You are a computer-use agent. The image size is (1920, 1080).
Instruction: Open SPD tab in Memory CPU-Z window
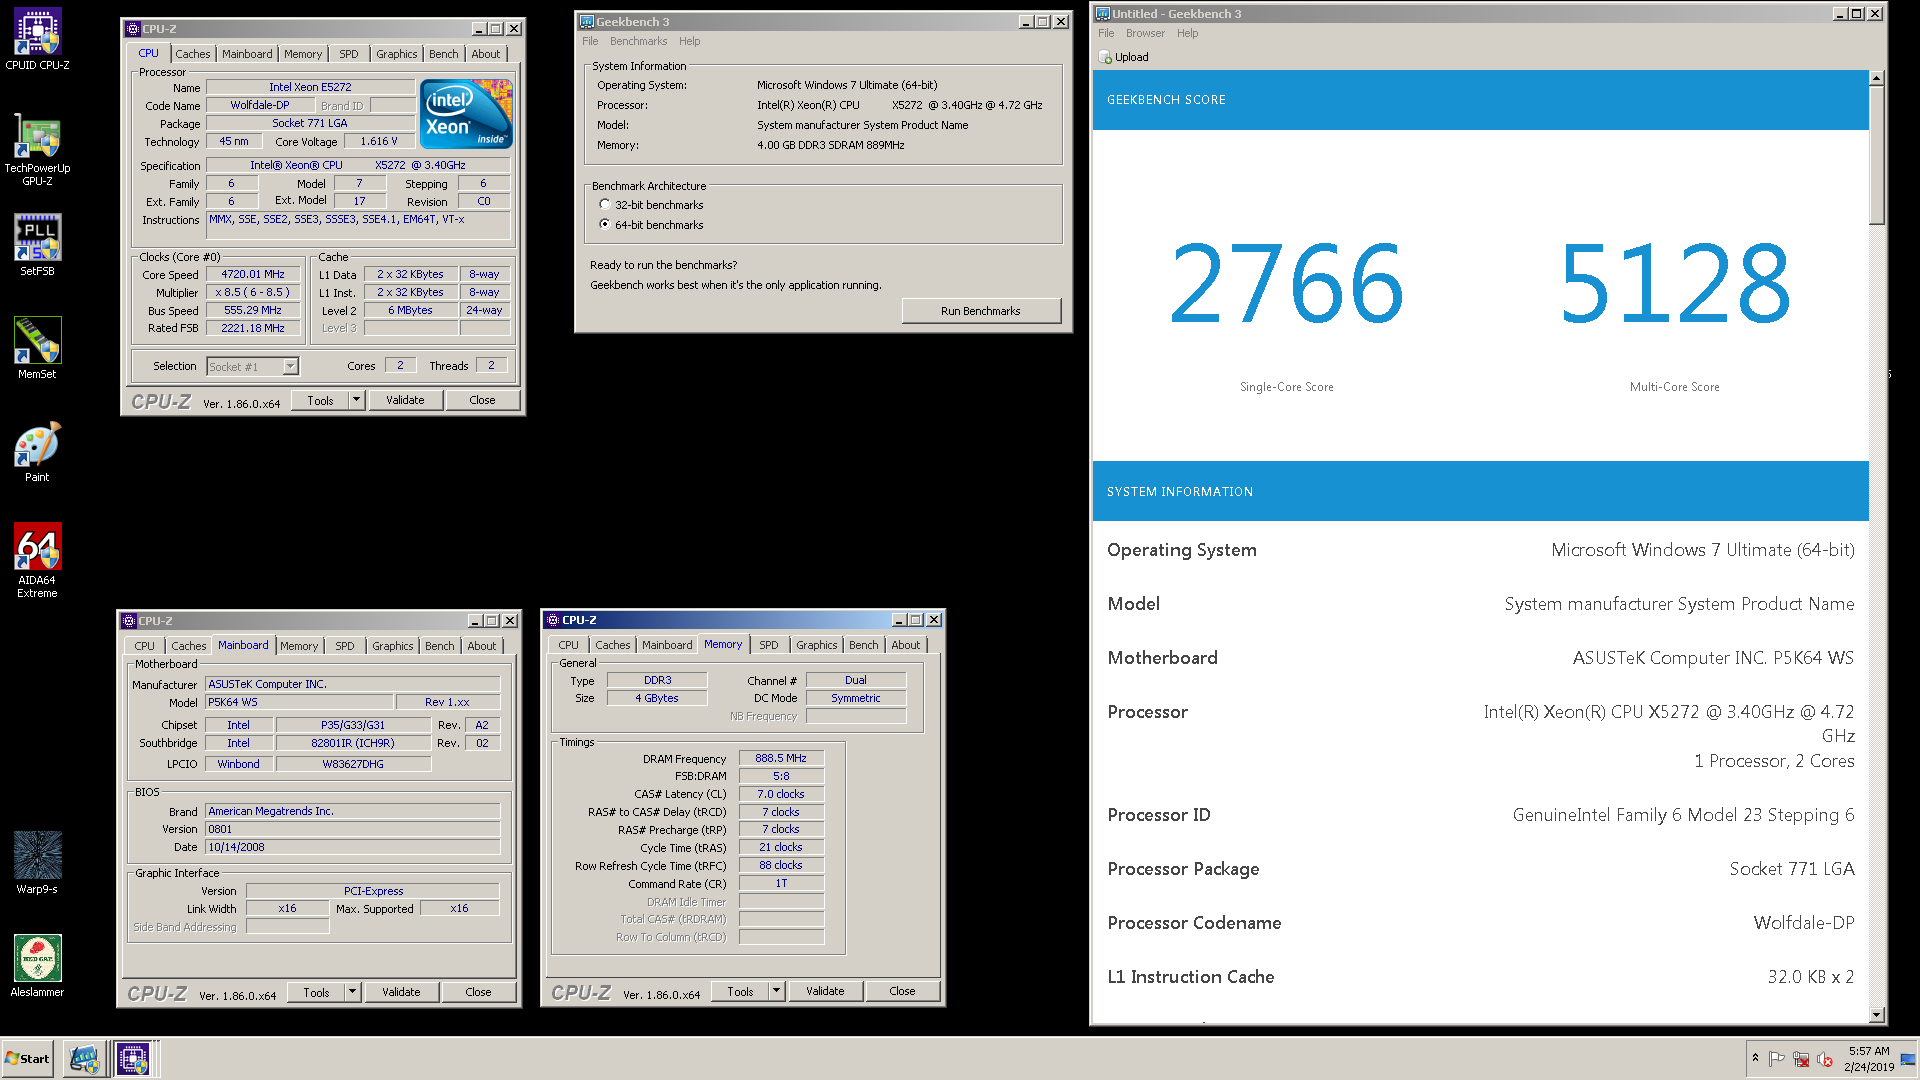tap(768, 645)
